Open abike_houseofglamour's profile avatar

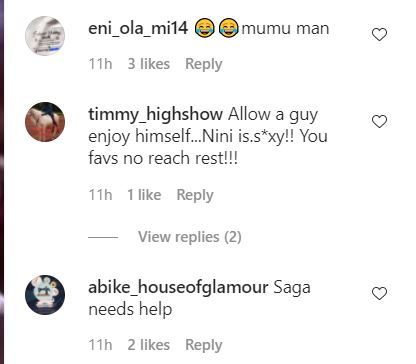[x=45, y=295]
